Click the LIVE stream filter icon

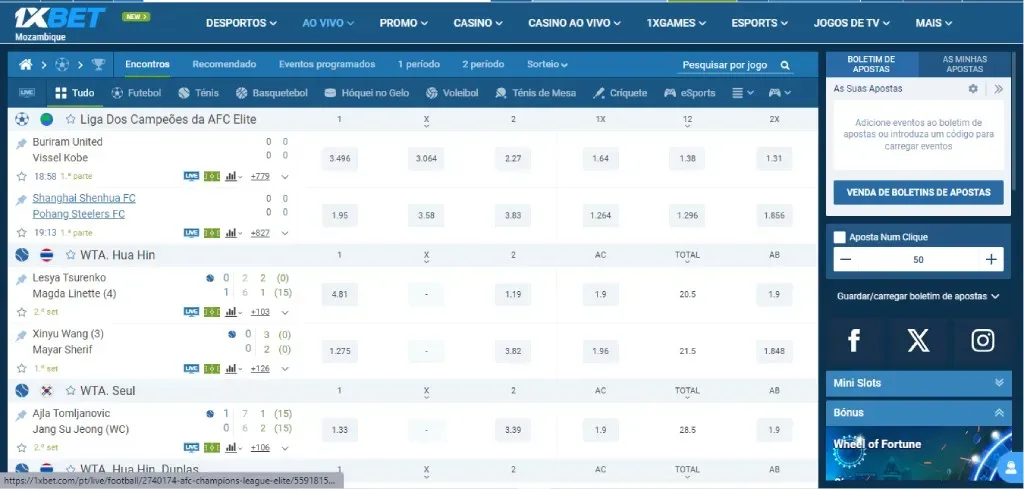click(x=27, y=93)
